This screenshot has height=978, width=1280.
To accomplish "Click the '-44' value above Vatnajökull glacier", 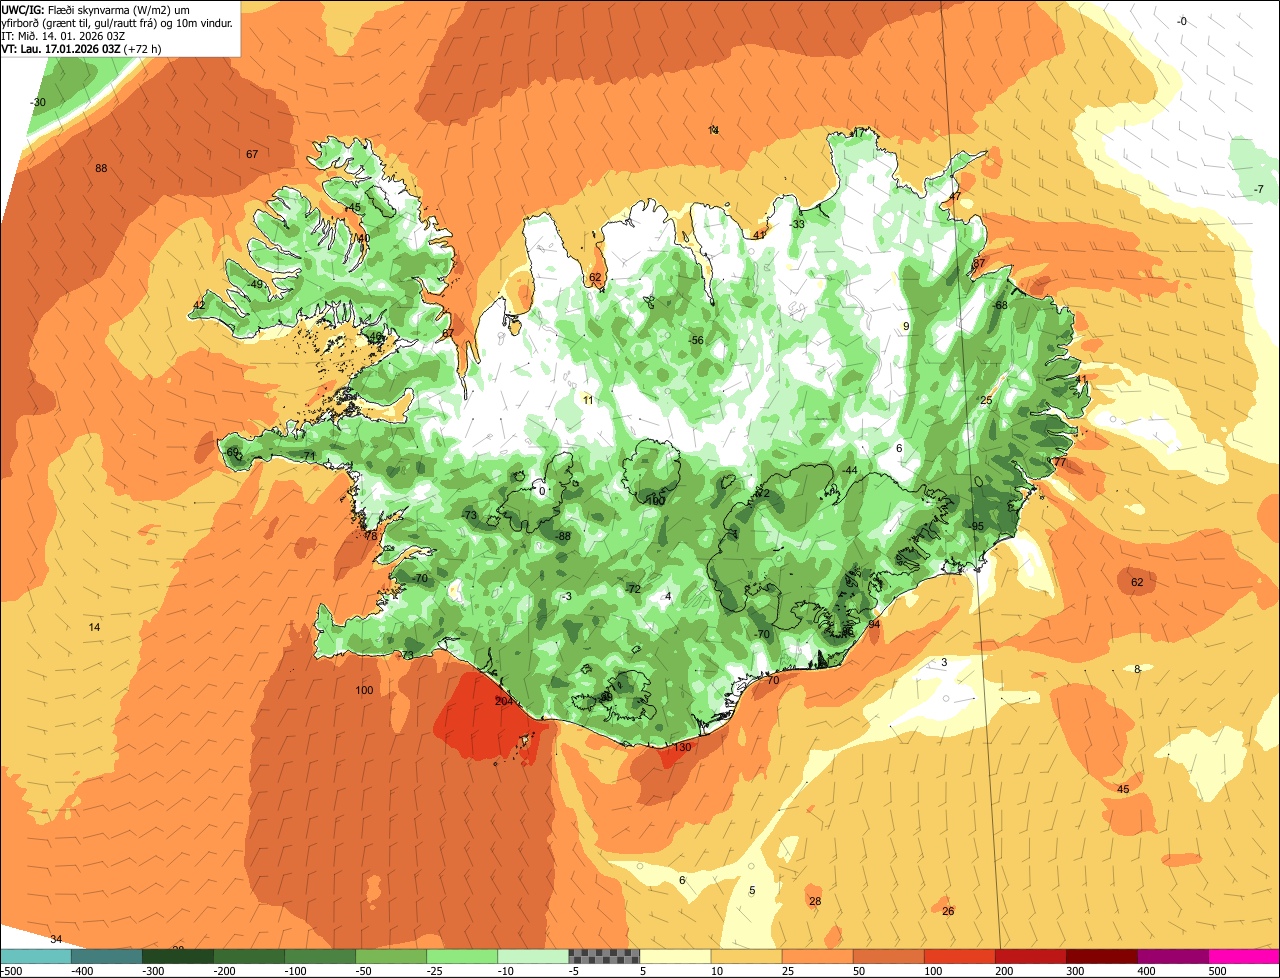I will pyautogui.click(x=850, y=470).
